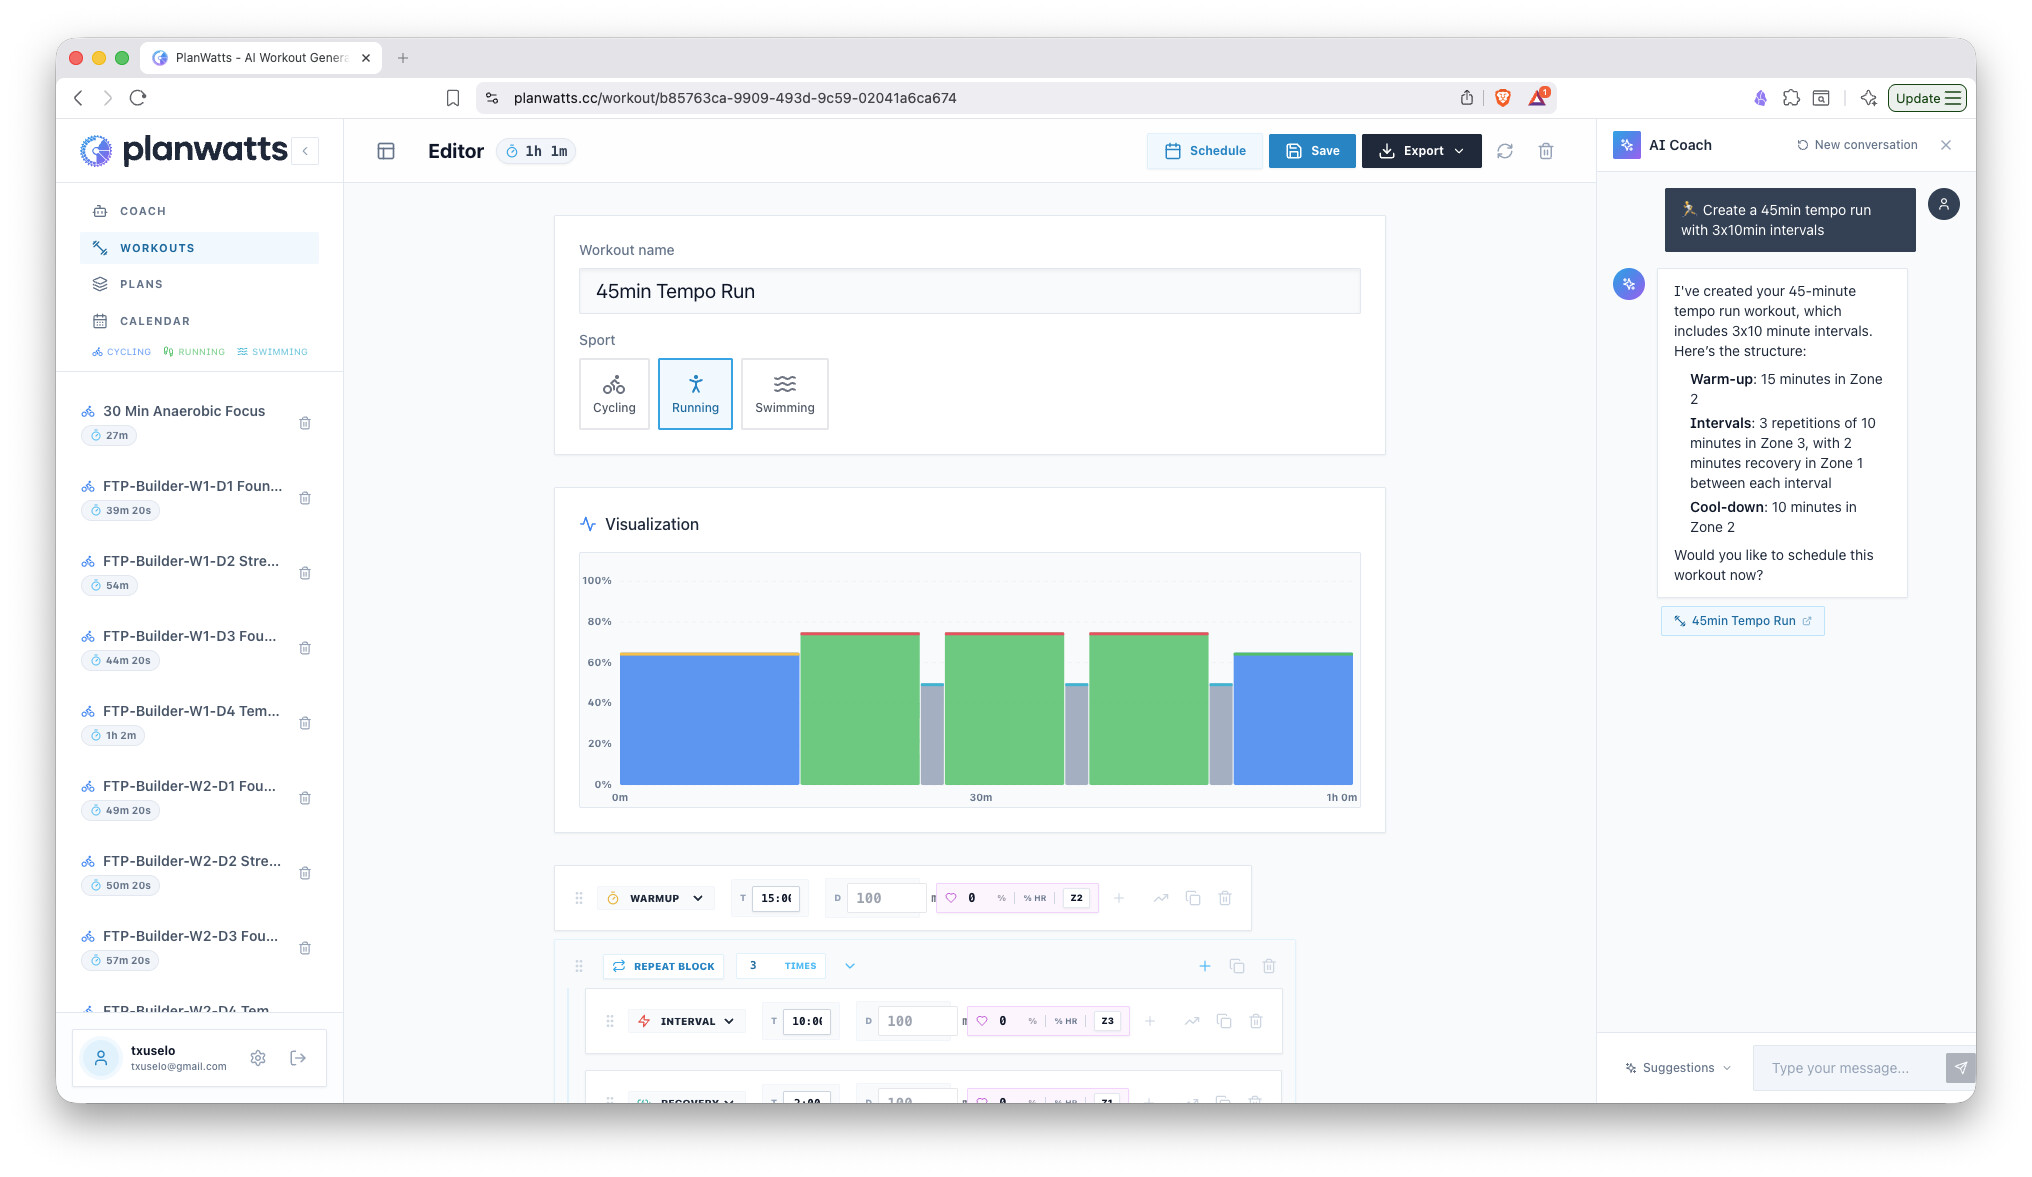Click the Workout name input field
Image resolution: width=2032 pixels, height=1177 pixels.
point(969,291)
